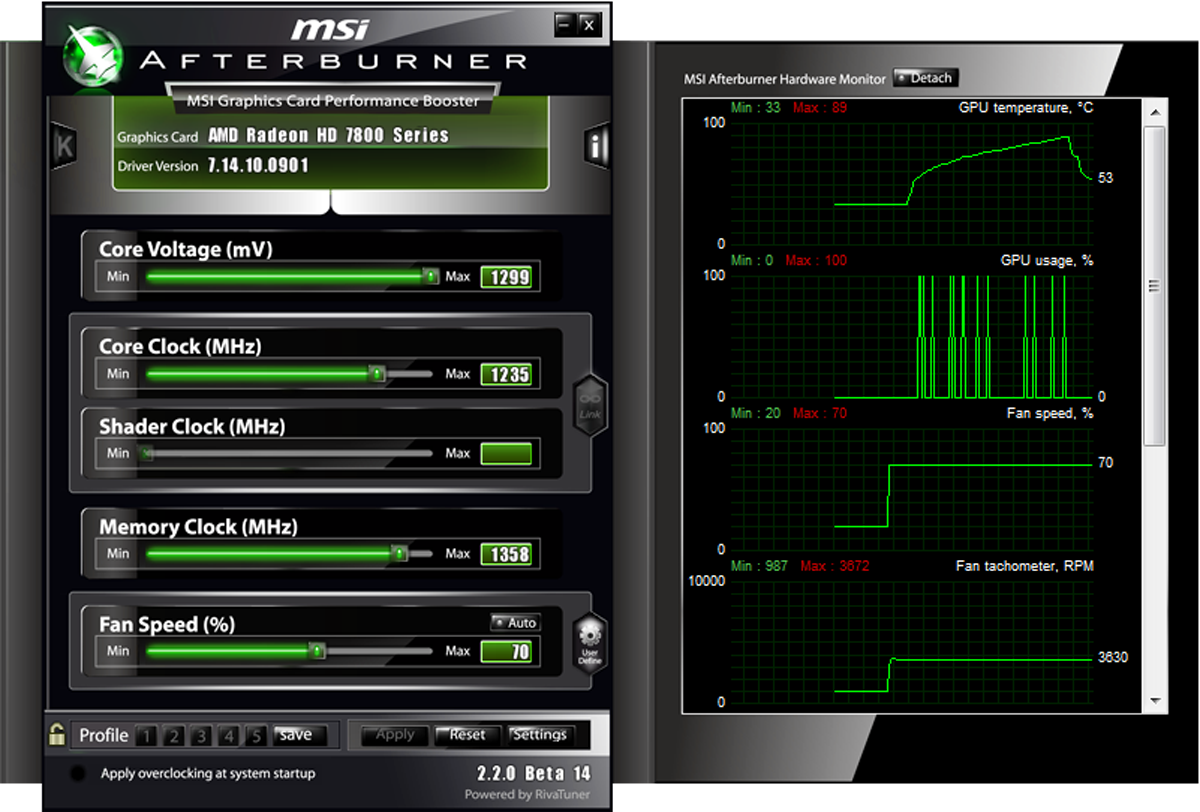Open the Settings dialog
This screenshot has width=1200, height=812.
(541, 733)
